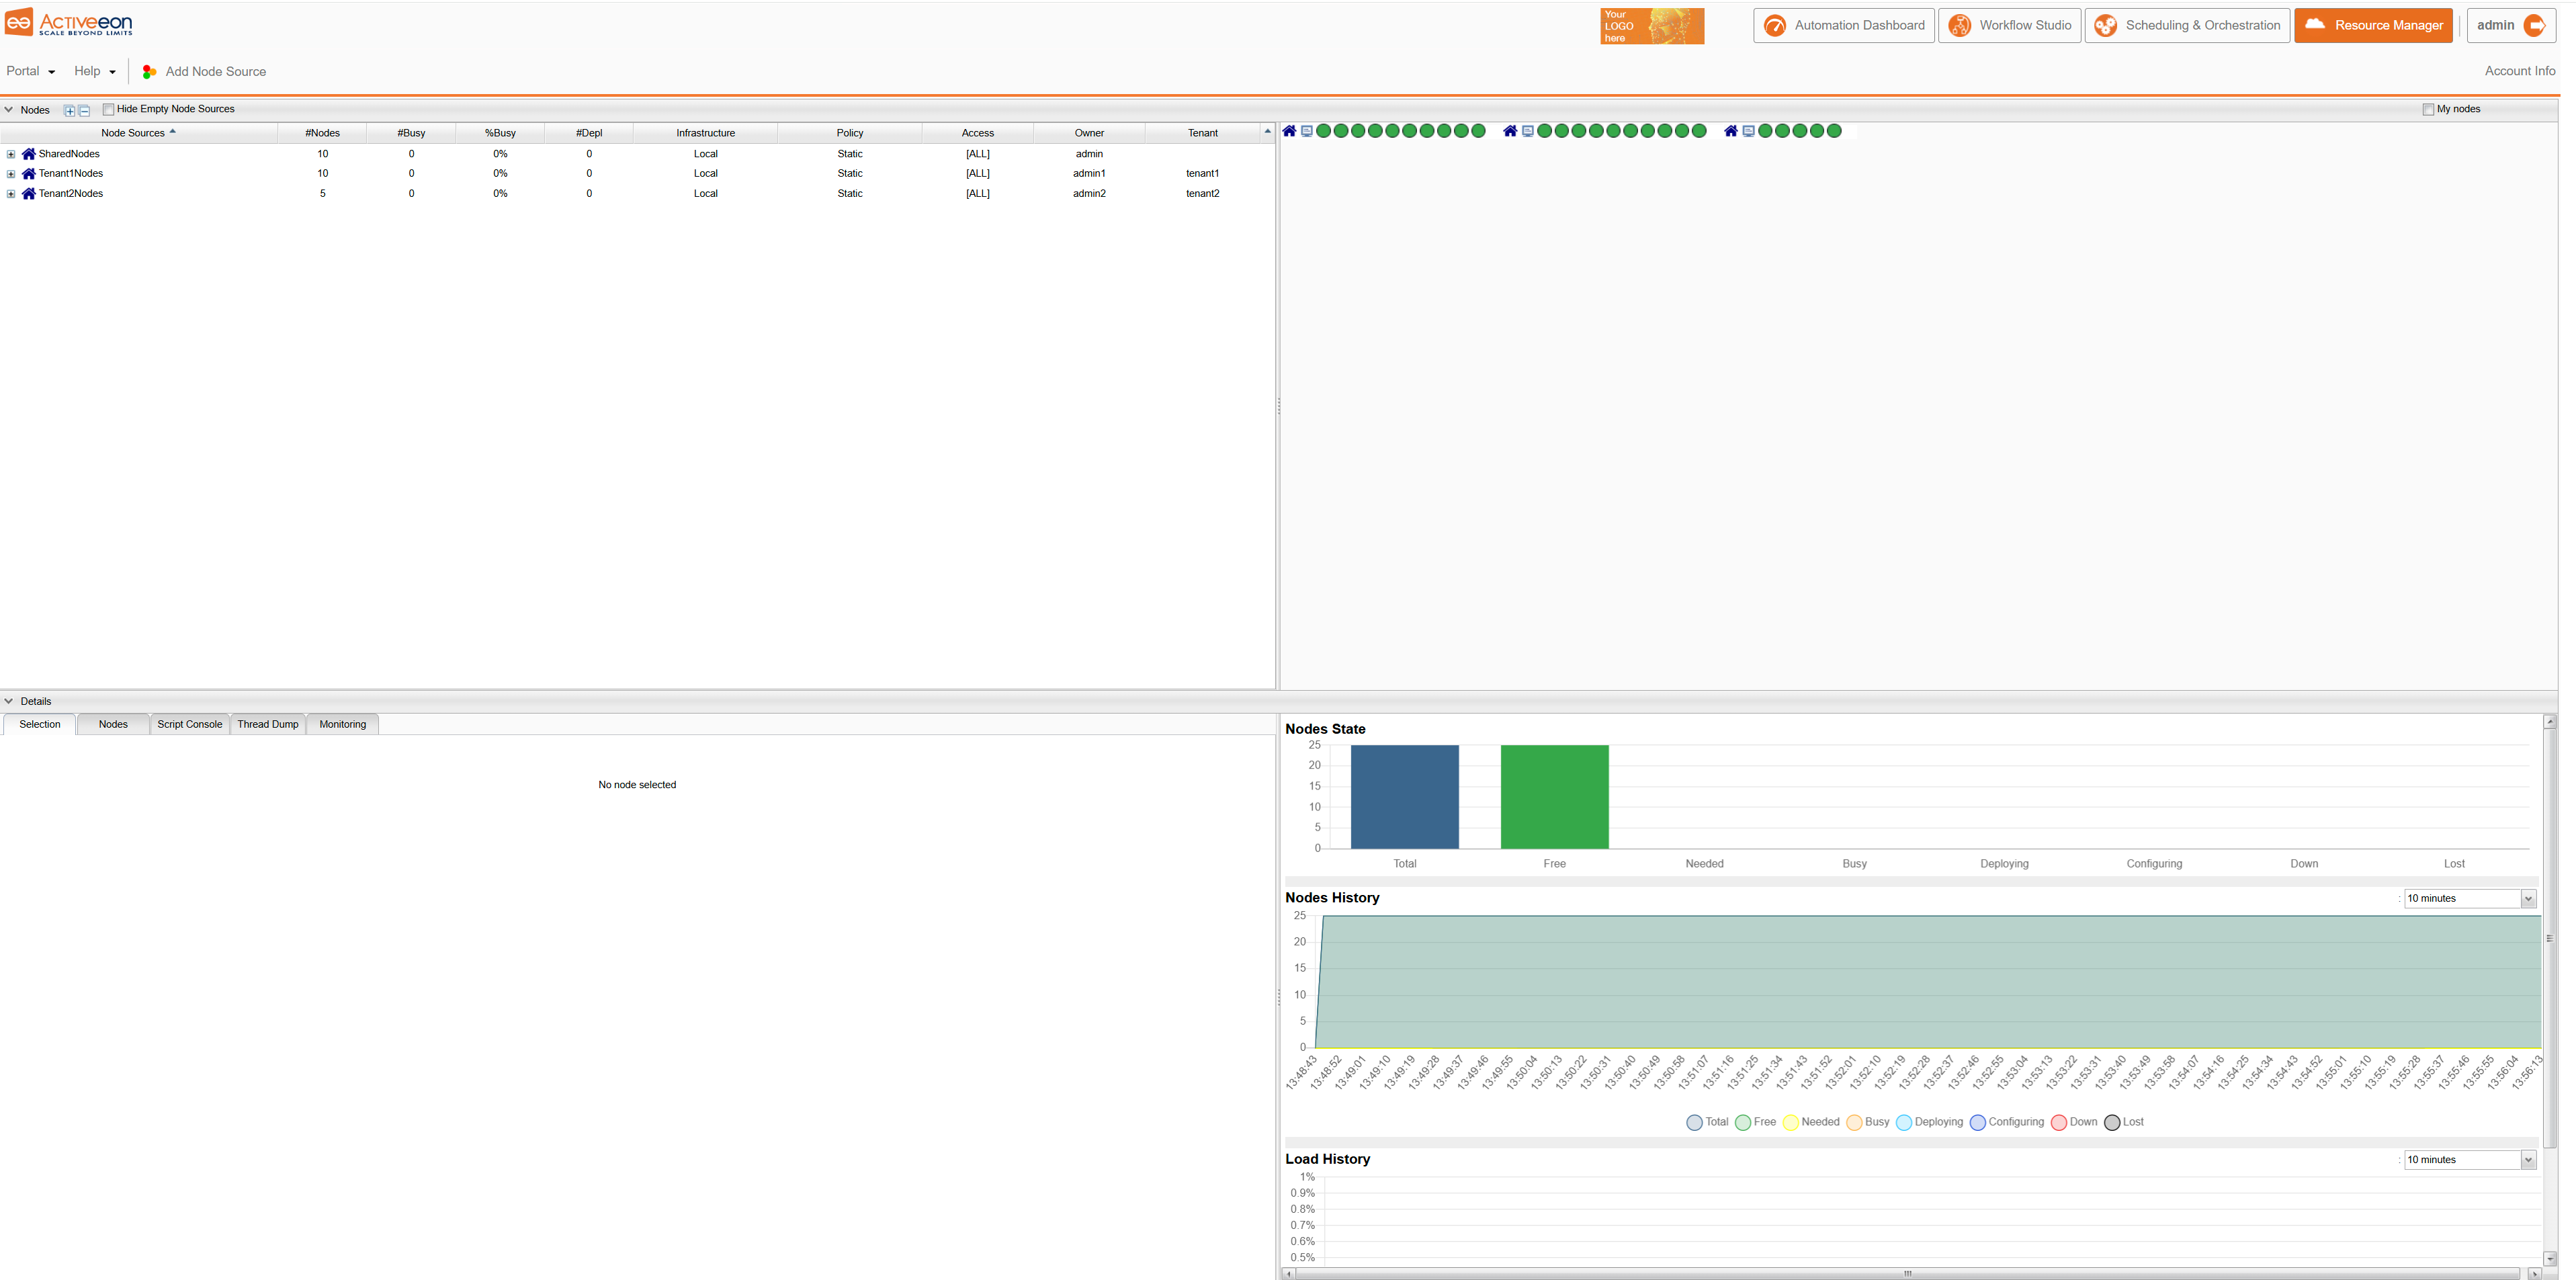Viewport: 2576px width, 1280px height.
Task: Click the first host monitor icon in compact view
Action: tap(1307, 131)
